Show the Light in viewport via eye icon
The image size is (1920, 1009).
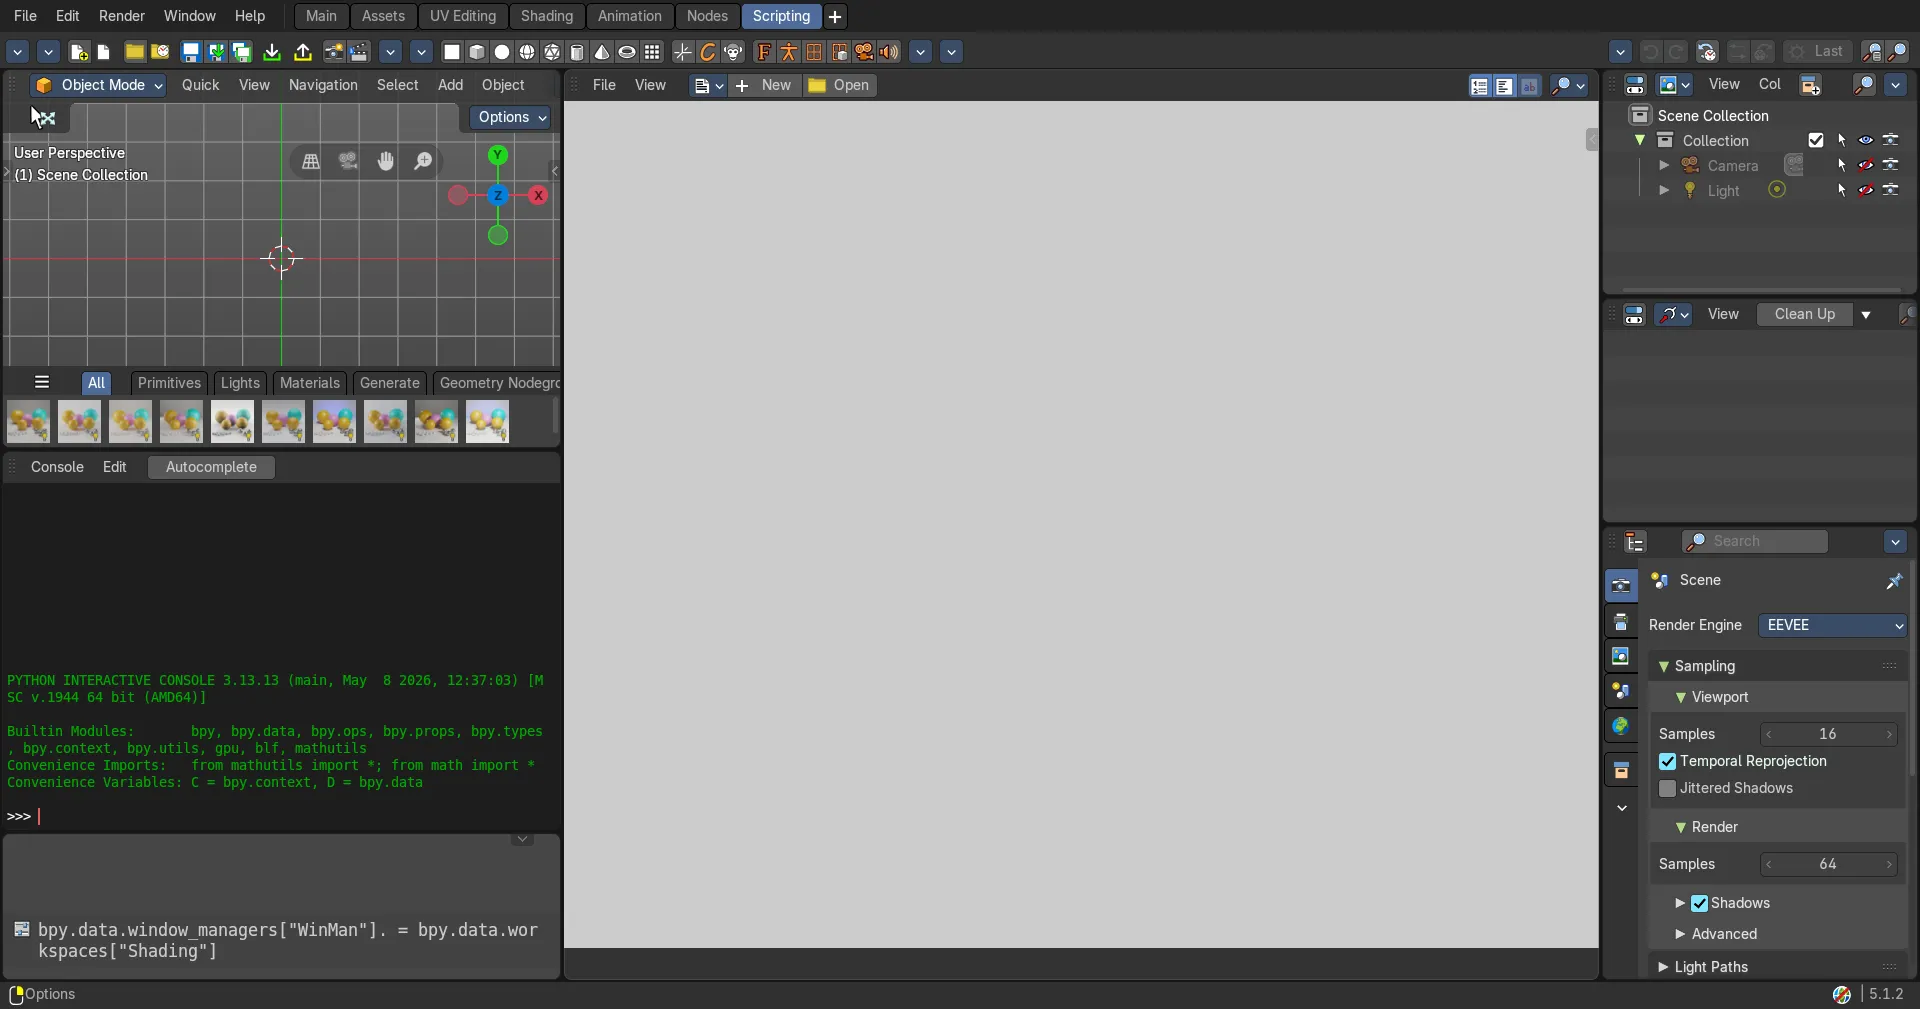[1866, 190]
